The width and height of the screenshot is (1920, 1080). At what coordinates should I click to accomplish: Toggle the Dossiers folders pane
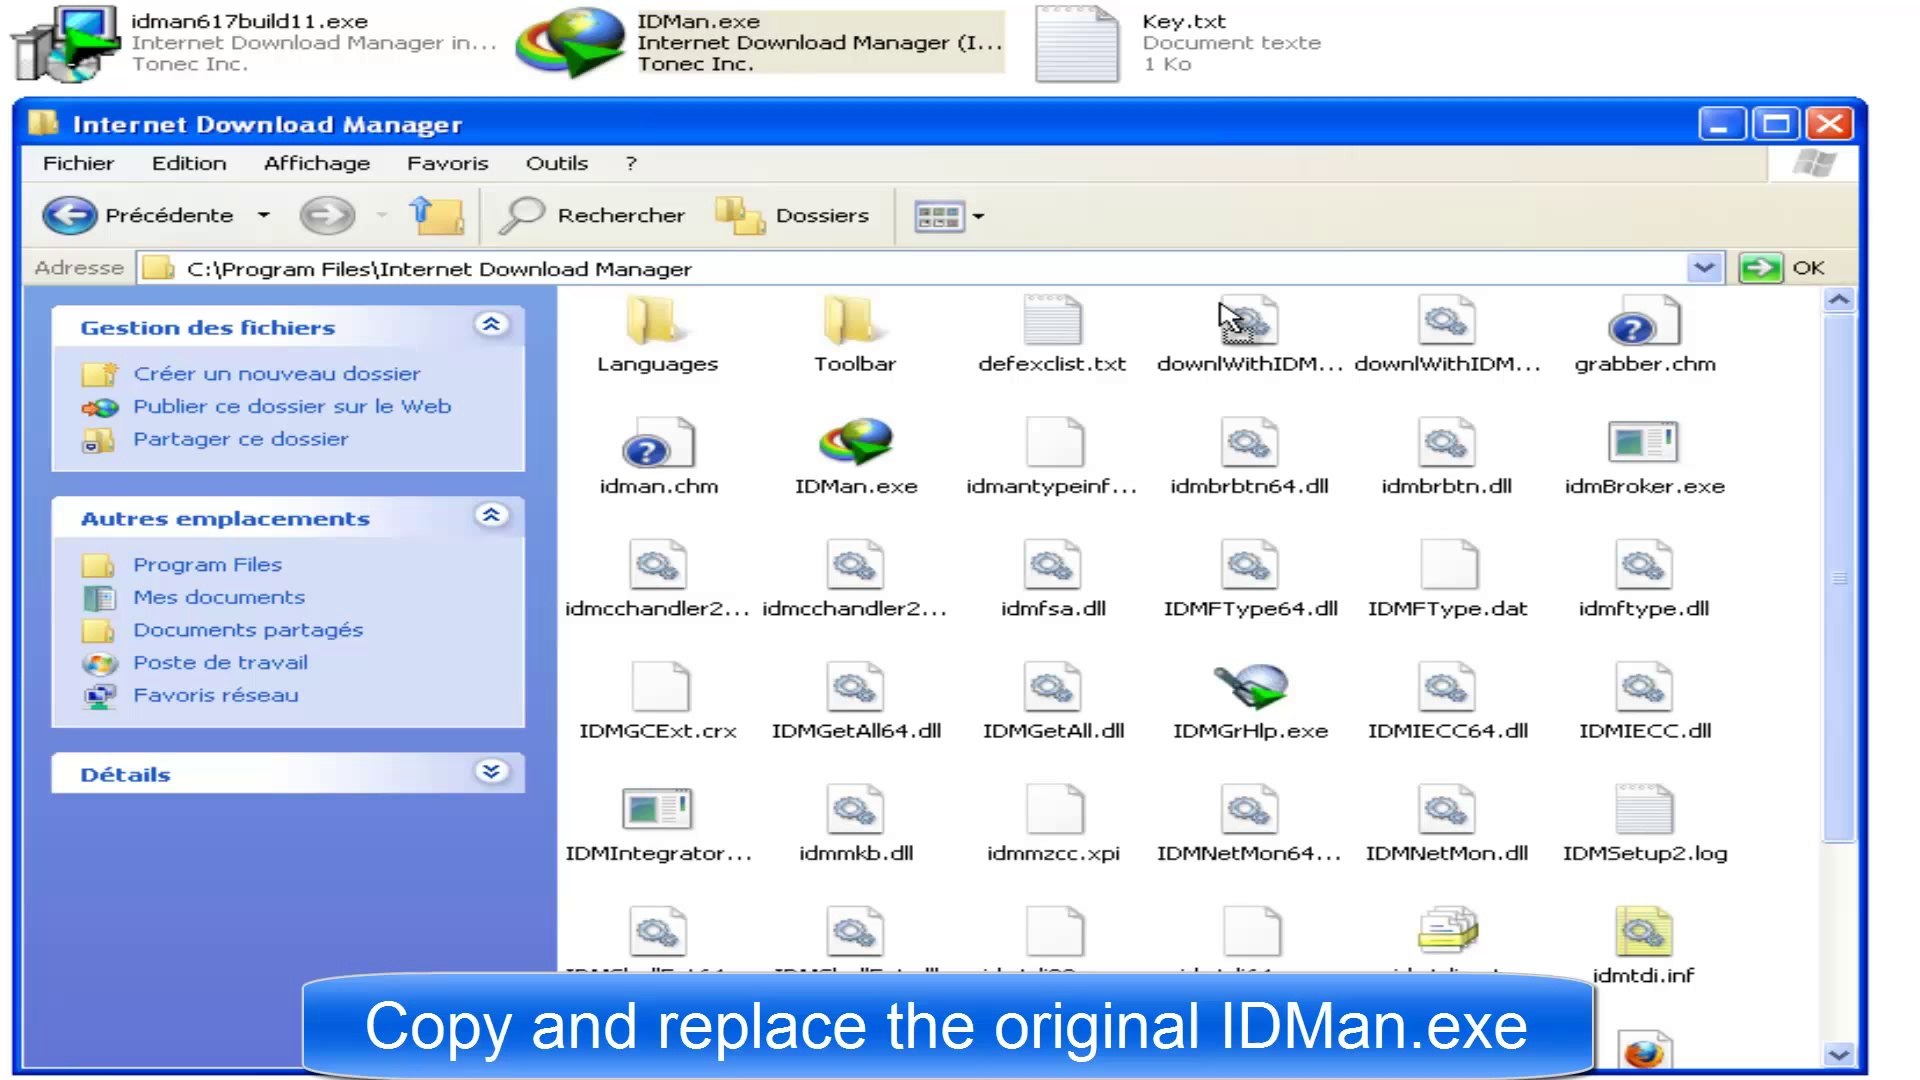pos(793,215)
